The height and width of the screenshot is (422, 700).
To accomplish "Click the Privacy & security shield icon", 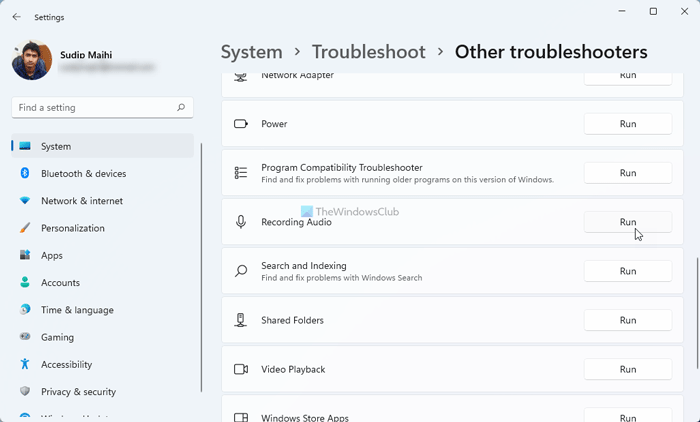I will [x=25, y=392].
